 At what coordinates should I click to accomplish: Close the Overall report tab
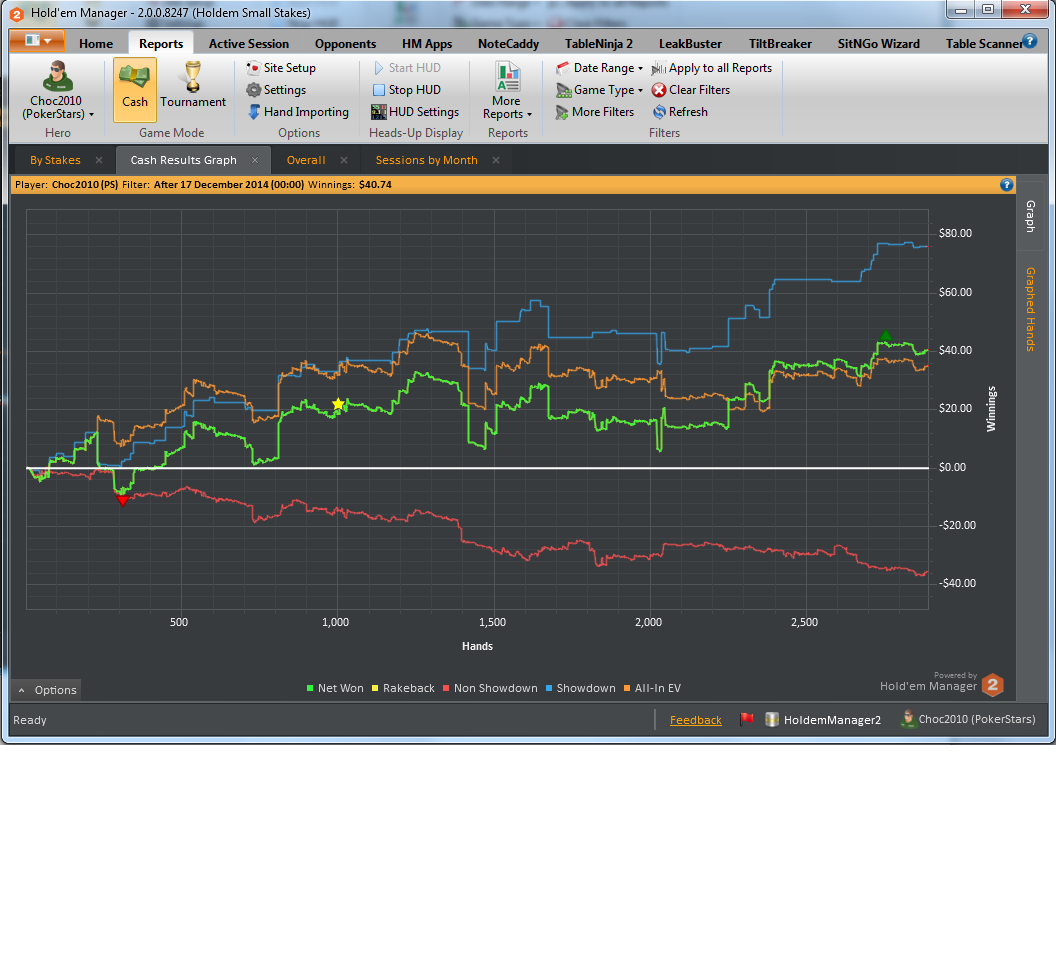tap(344, 160)
